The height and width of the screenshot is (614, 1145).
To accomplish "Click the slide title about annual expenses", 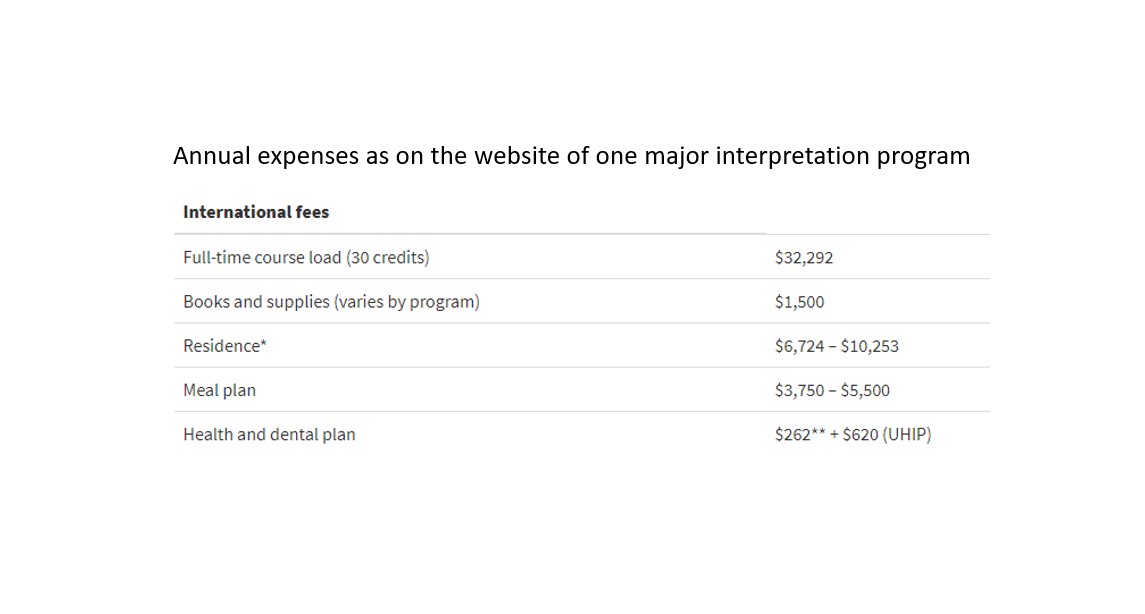I will click(571, 156).
